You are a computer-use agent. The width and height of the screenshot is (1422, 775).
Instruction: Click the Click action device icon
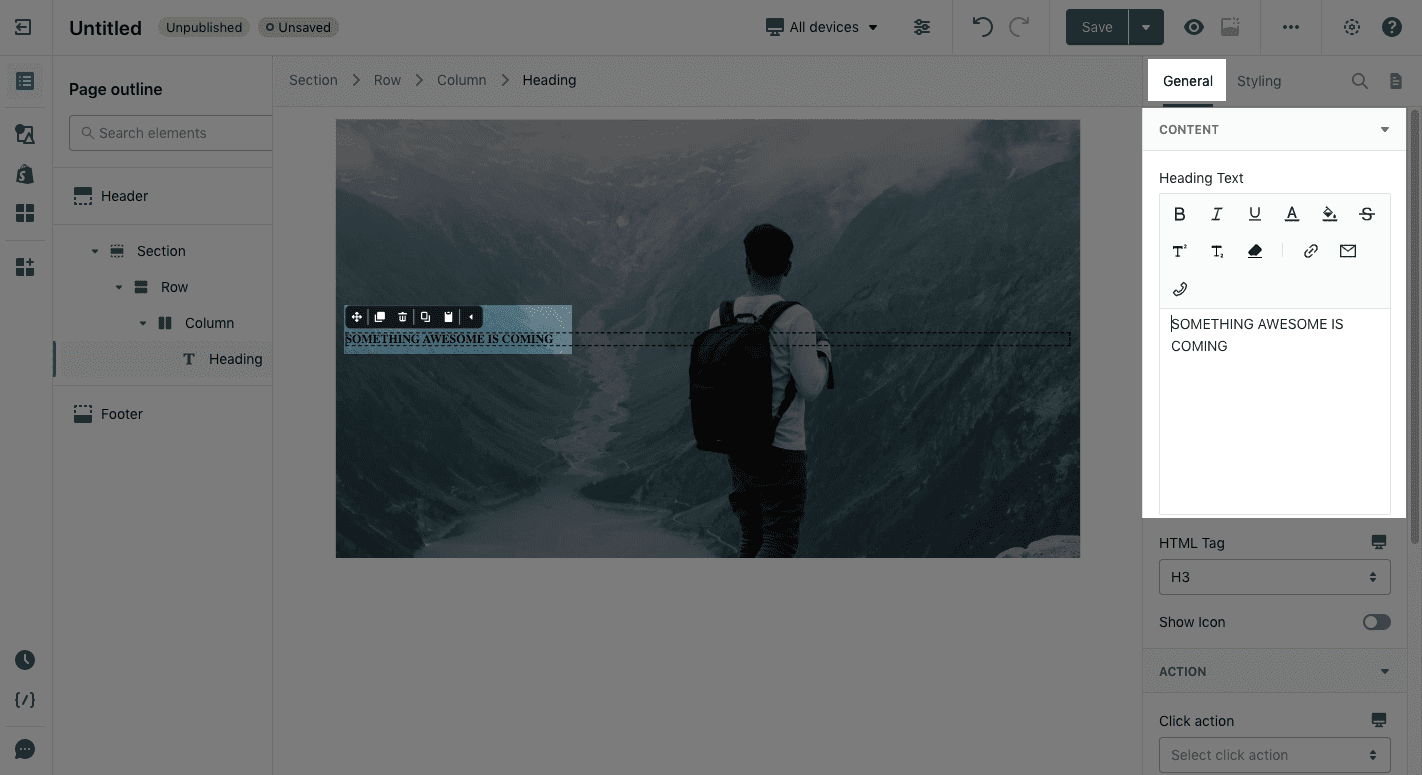tap(1379, 720)
